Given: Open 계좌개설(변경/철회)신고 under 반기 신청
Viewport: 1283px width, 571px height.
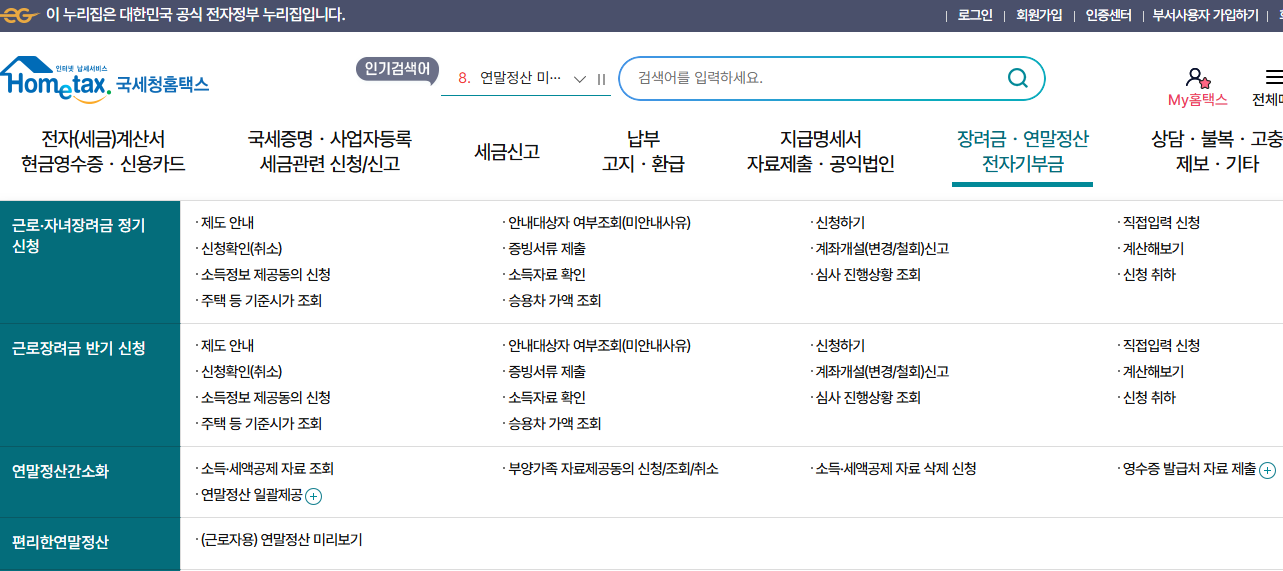Looking at the screenshot, I should click(x=882, y=372).
